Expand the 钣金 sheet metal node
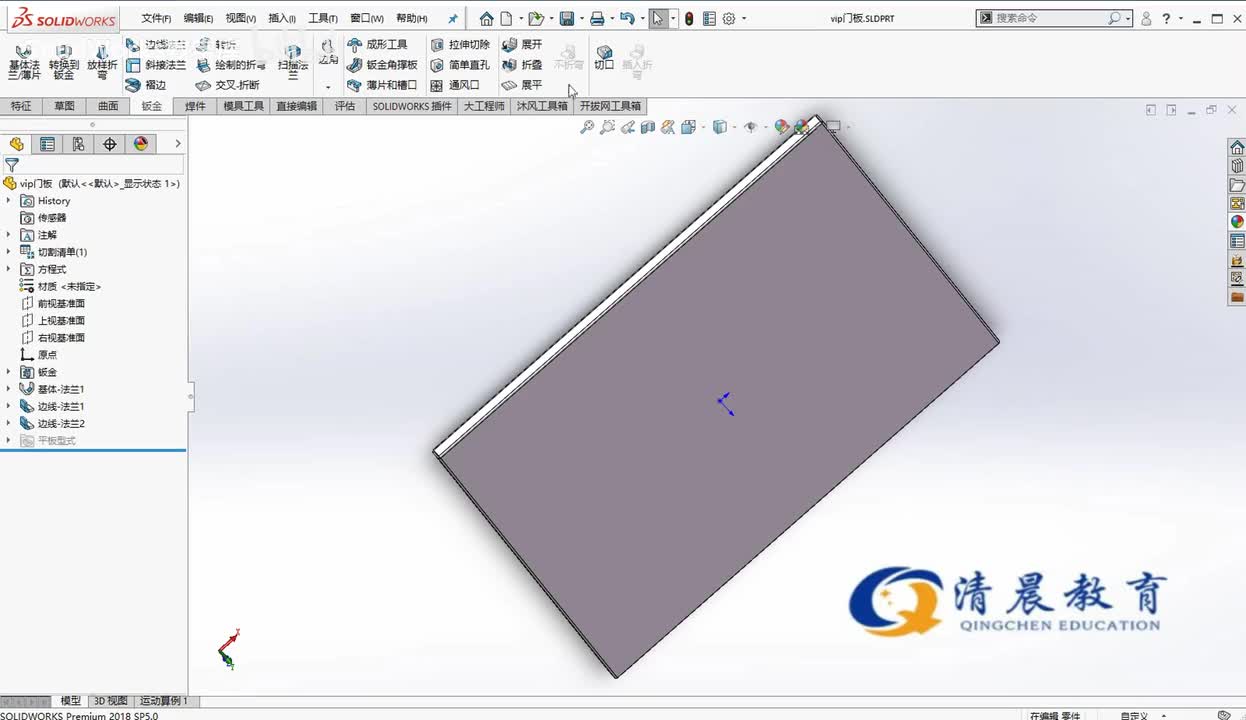Screen dimensions: 1246x720 [x=9, y=372]
